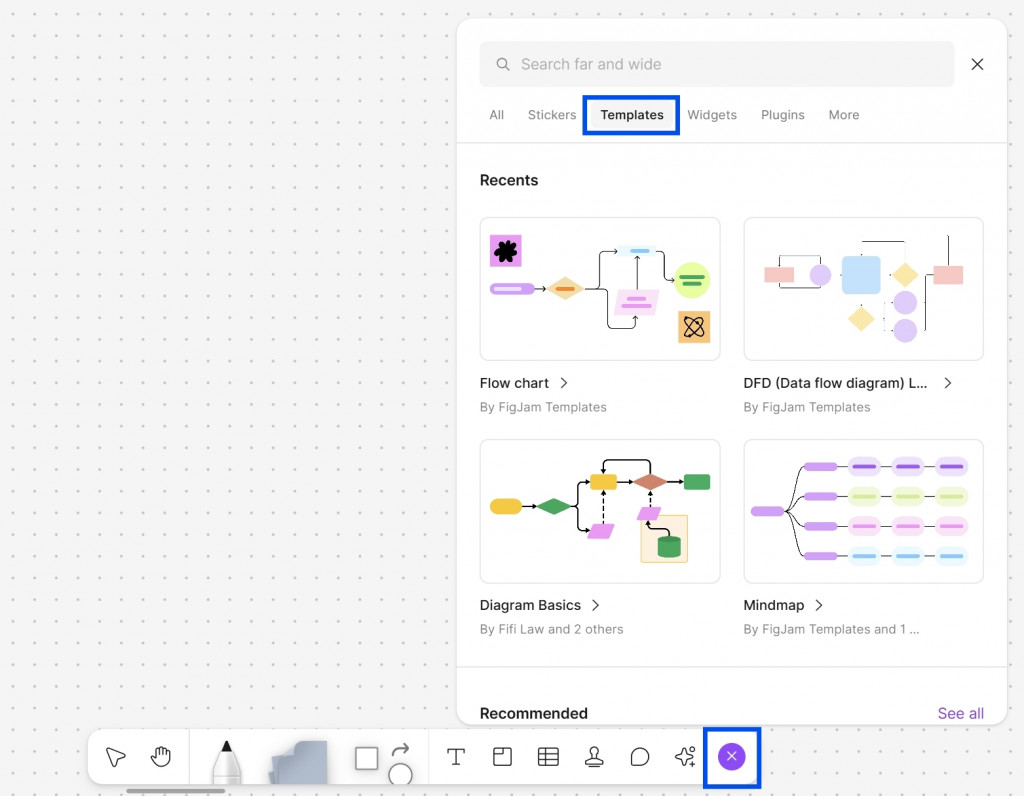Click the 'Diagram Basics' title
Viewport: 1024px width, 796px height.
pyautogui.click(x=530, y=605)
